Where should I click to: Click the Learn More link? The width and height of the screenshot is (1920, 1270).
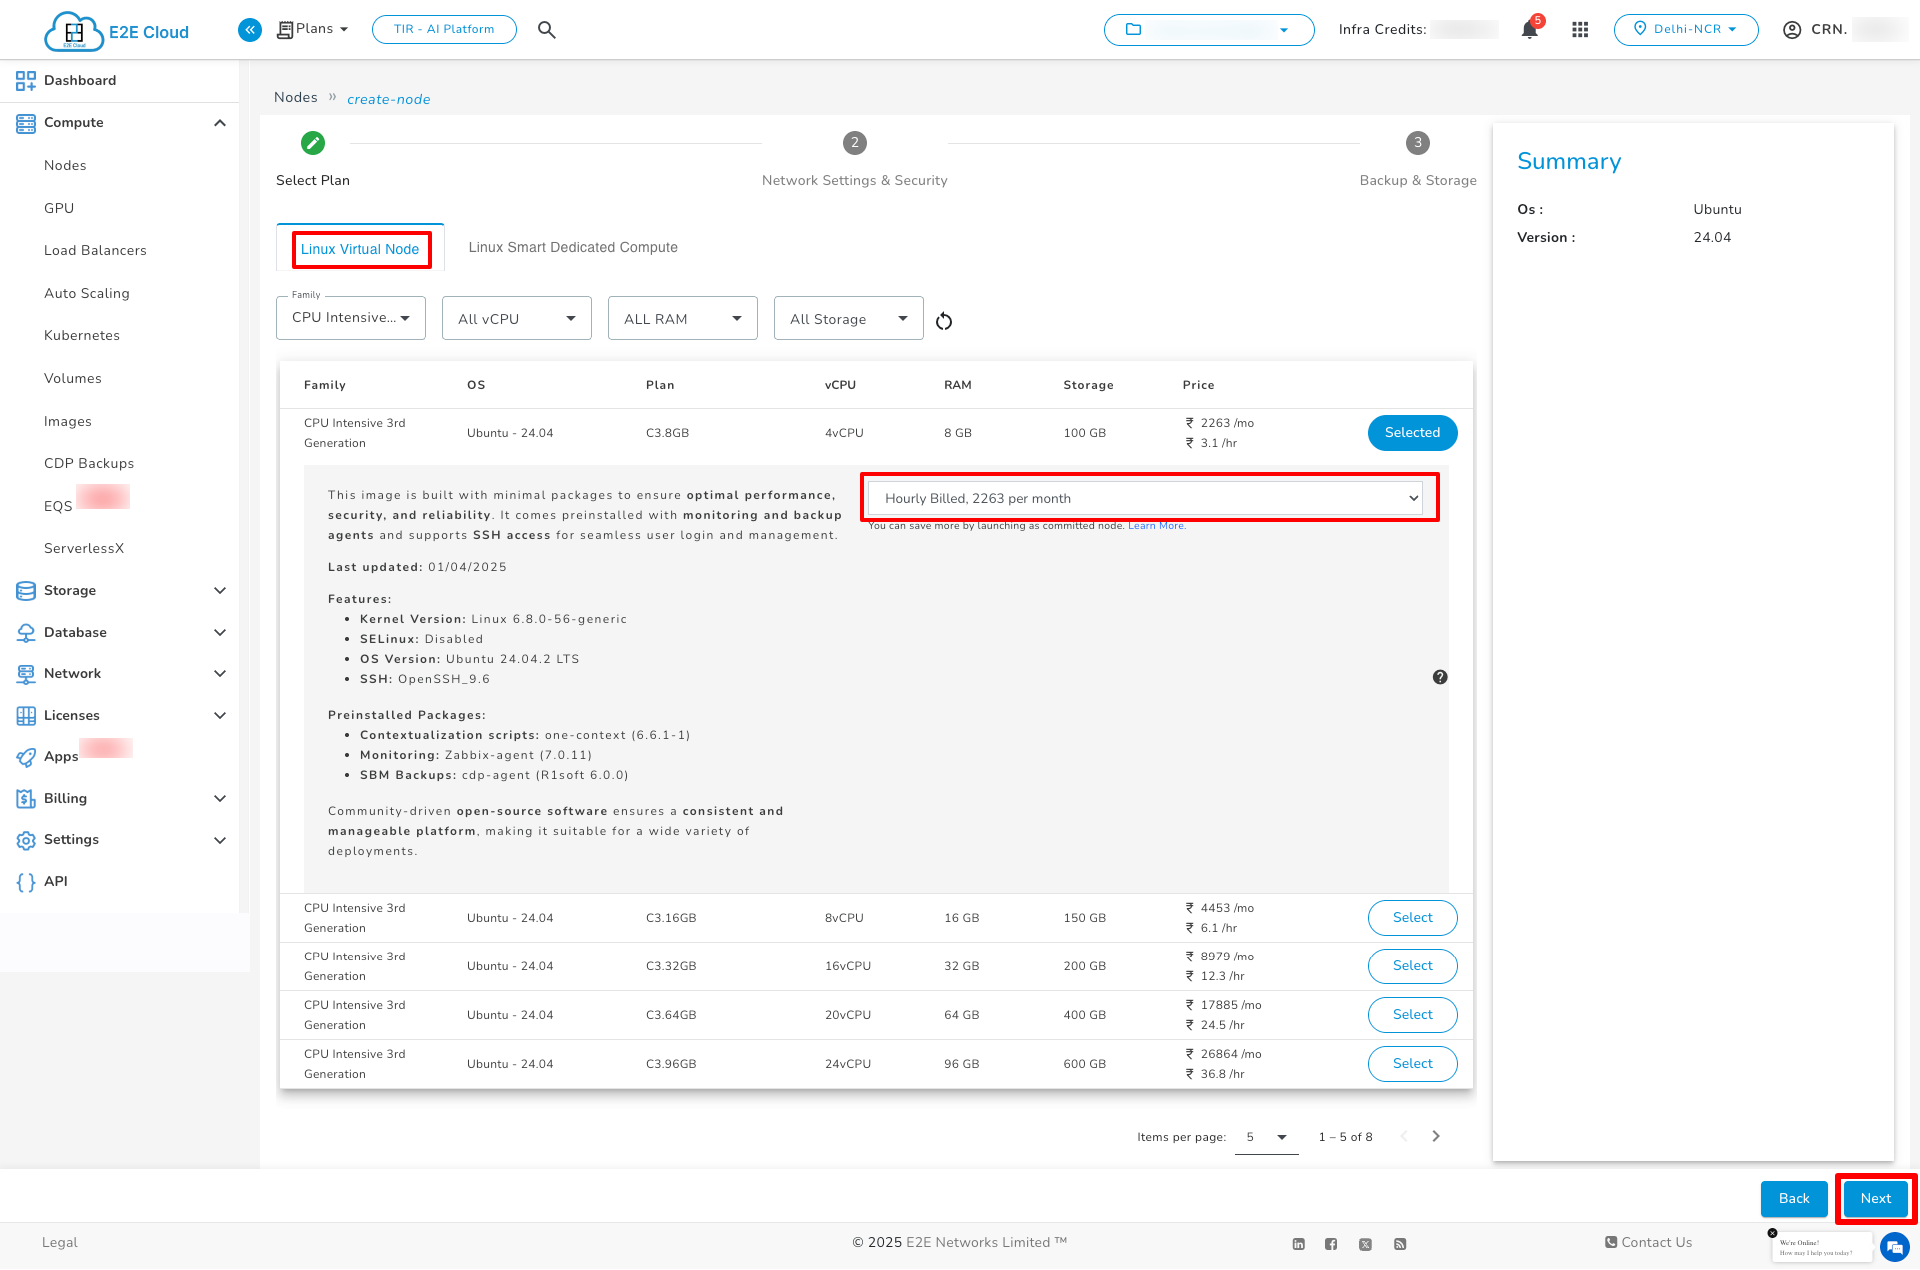point(1156,525)
